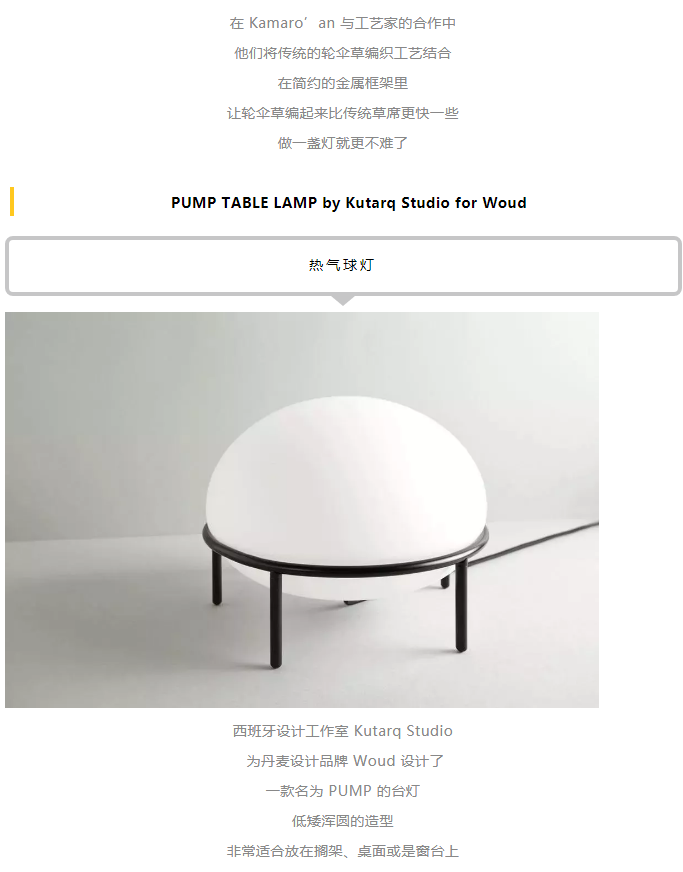Click the text 做一盏灯就更不难了

(343, 143)
